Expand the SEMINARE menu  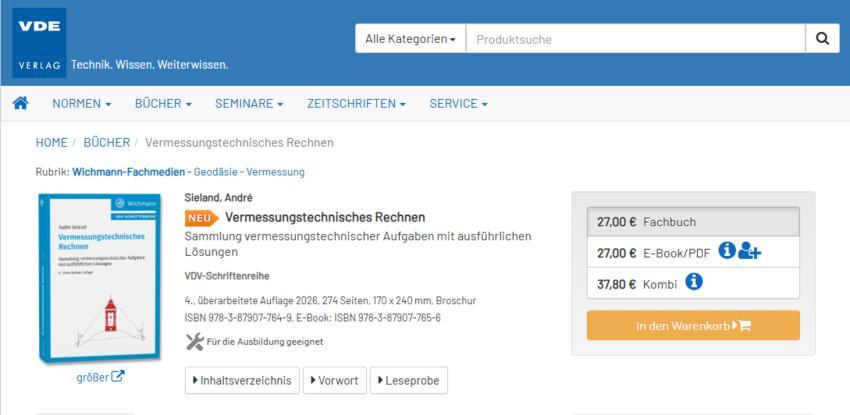coord(249,103)
